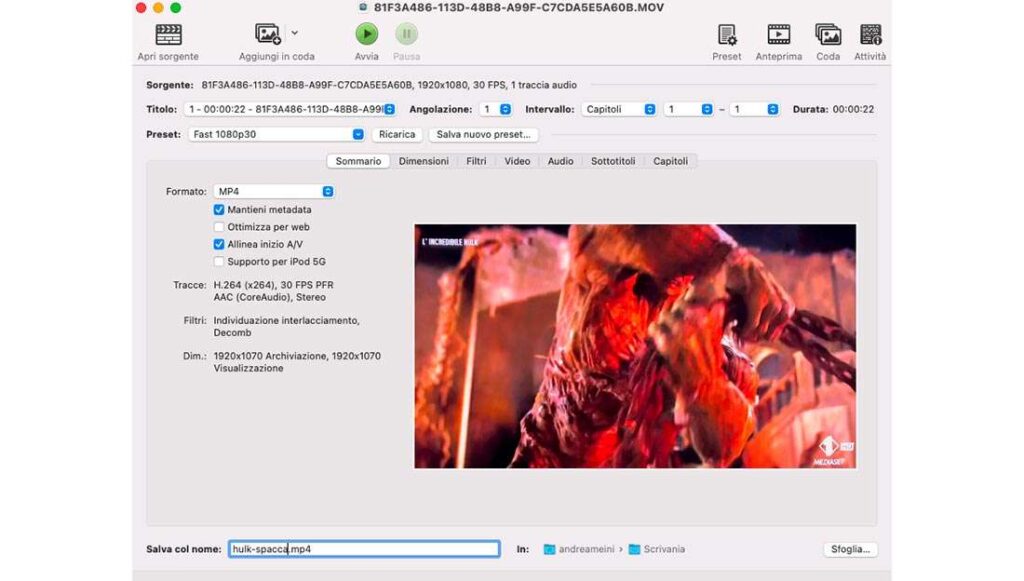Click the Salva col nome filename field
Image resolution: width=1024 pixels, height=581 pixels.
(x=364, y=549)
